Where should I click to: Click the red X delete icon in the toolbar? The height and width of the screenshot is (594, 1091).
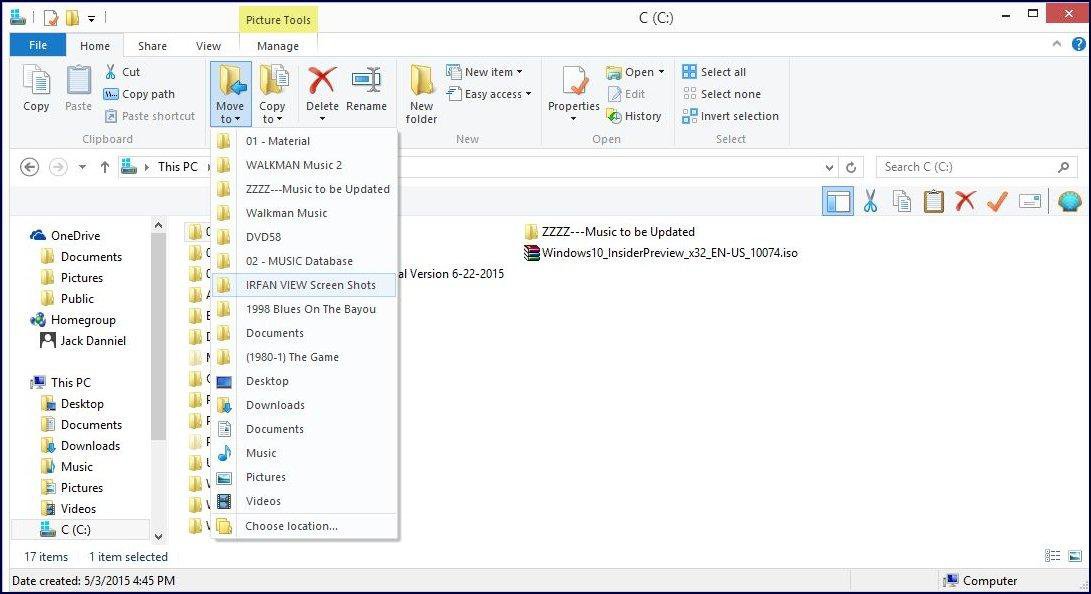coord(963,201)
